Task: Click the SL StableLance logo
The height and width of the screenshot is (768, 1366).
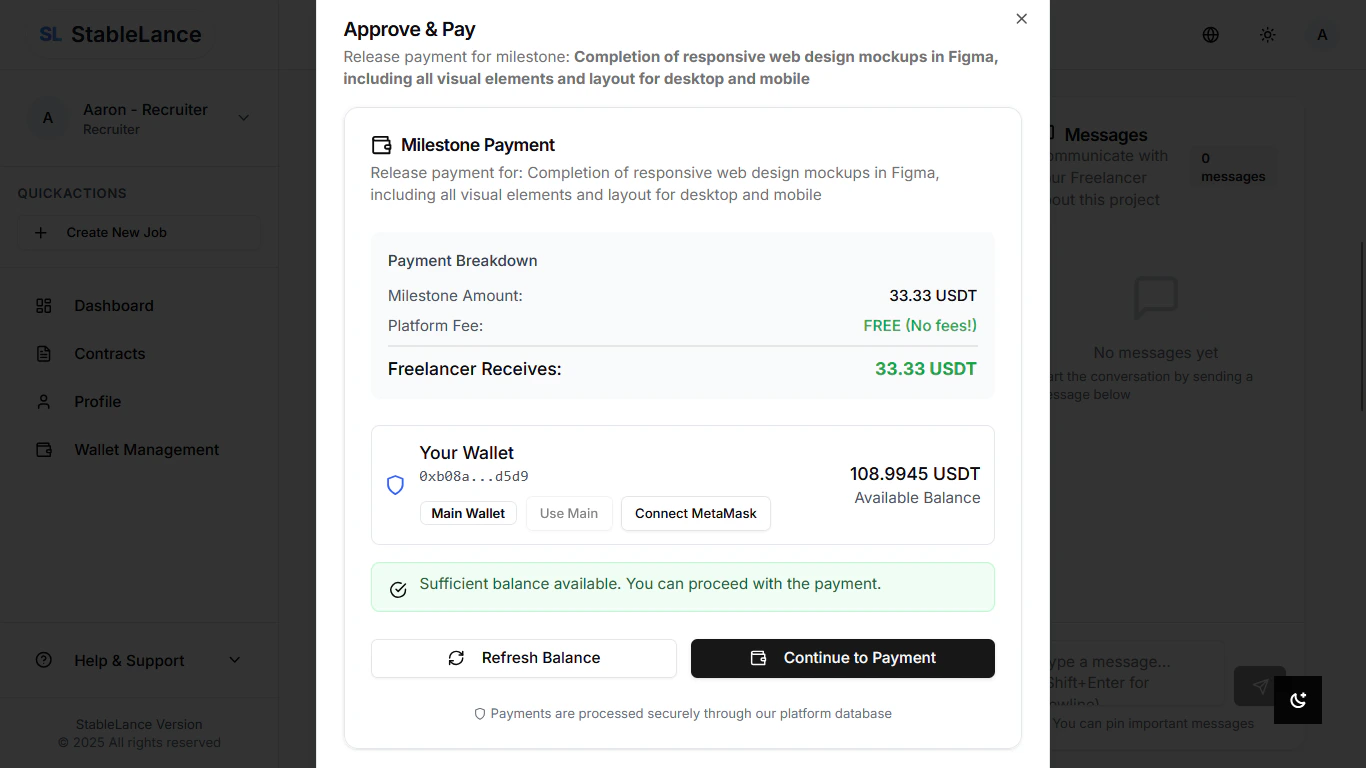Action: (x=119, y=34)
